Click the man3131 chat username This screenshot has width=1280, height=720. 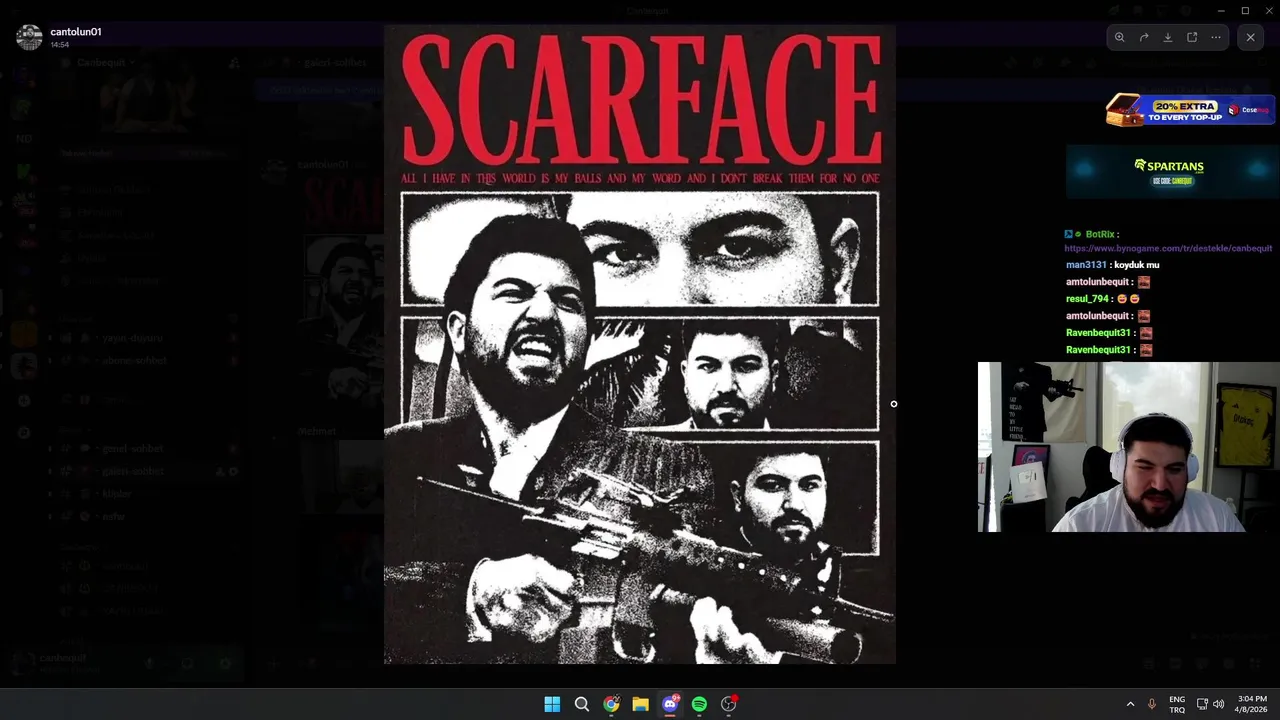1086,265
